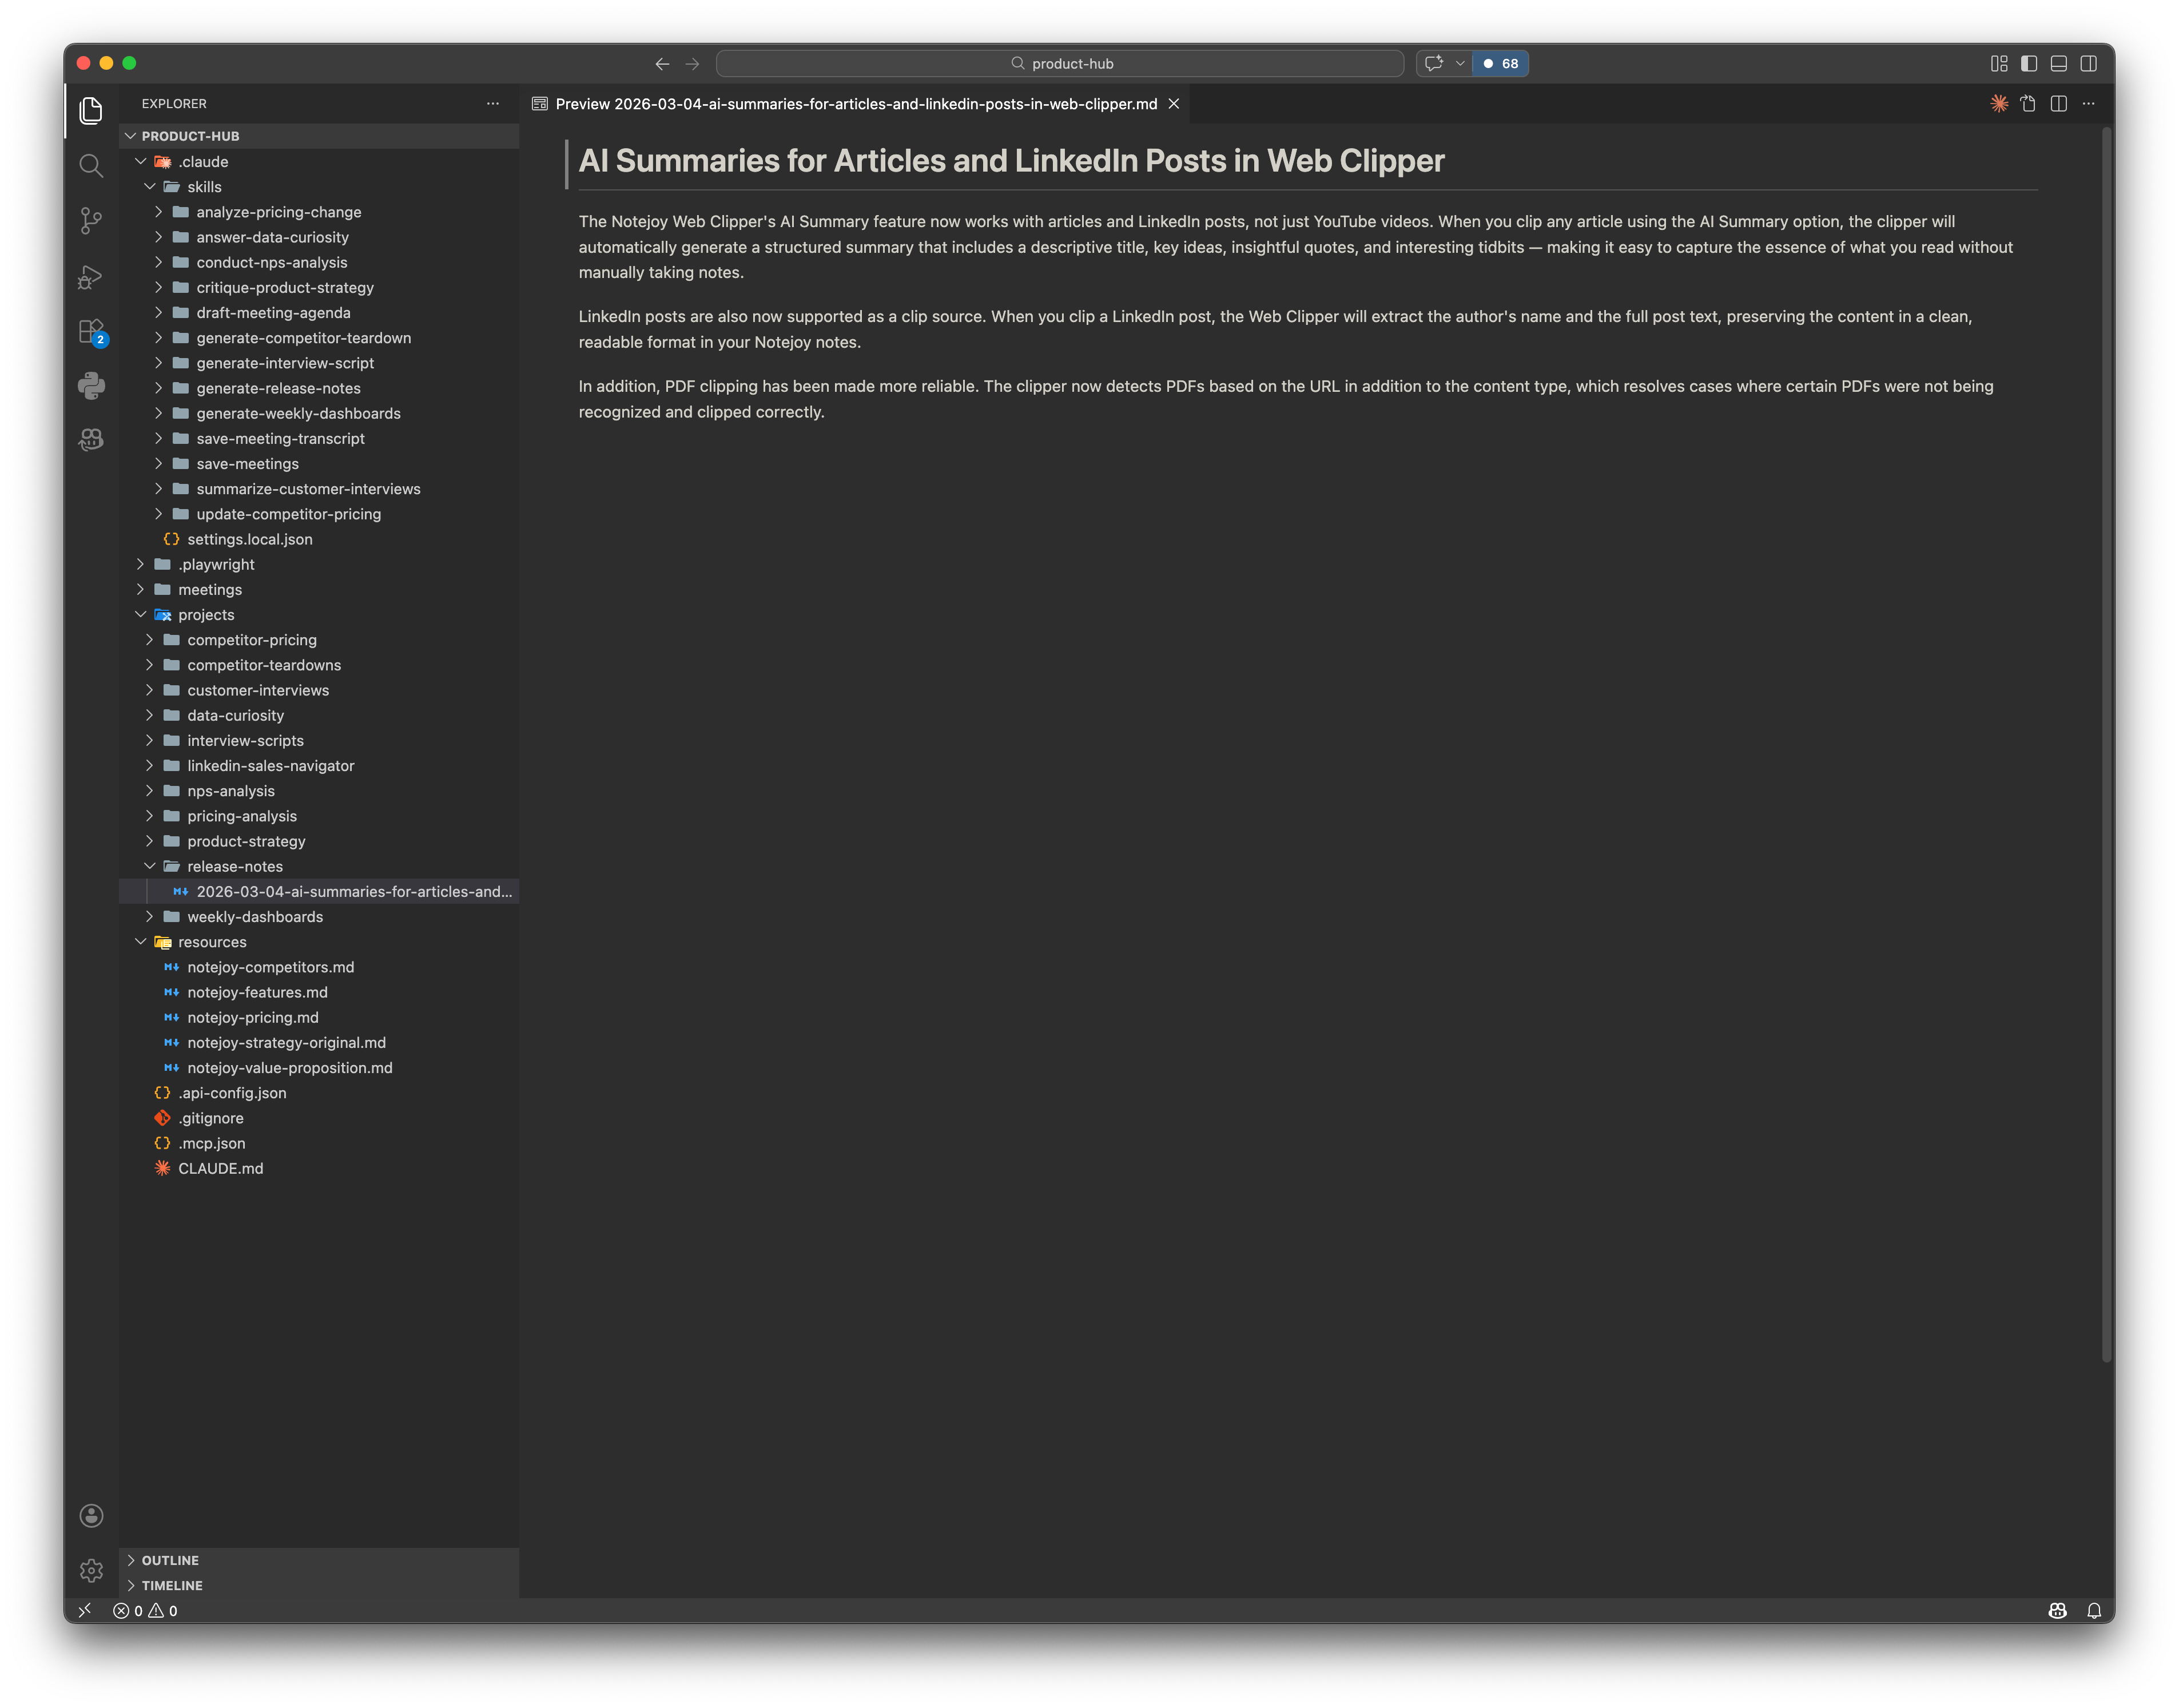Click the notifications bell in status bar
This screenshot has height=1708, width=2179.
coord(2094,1611)
